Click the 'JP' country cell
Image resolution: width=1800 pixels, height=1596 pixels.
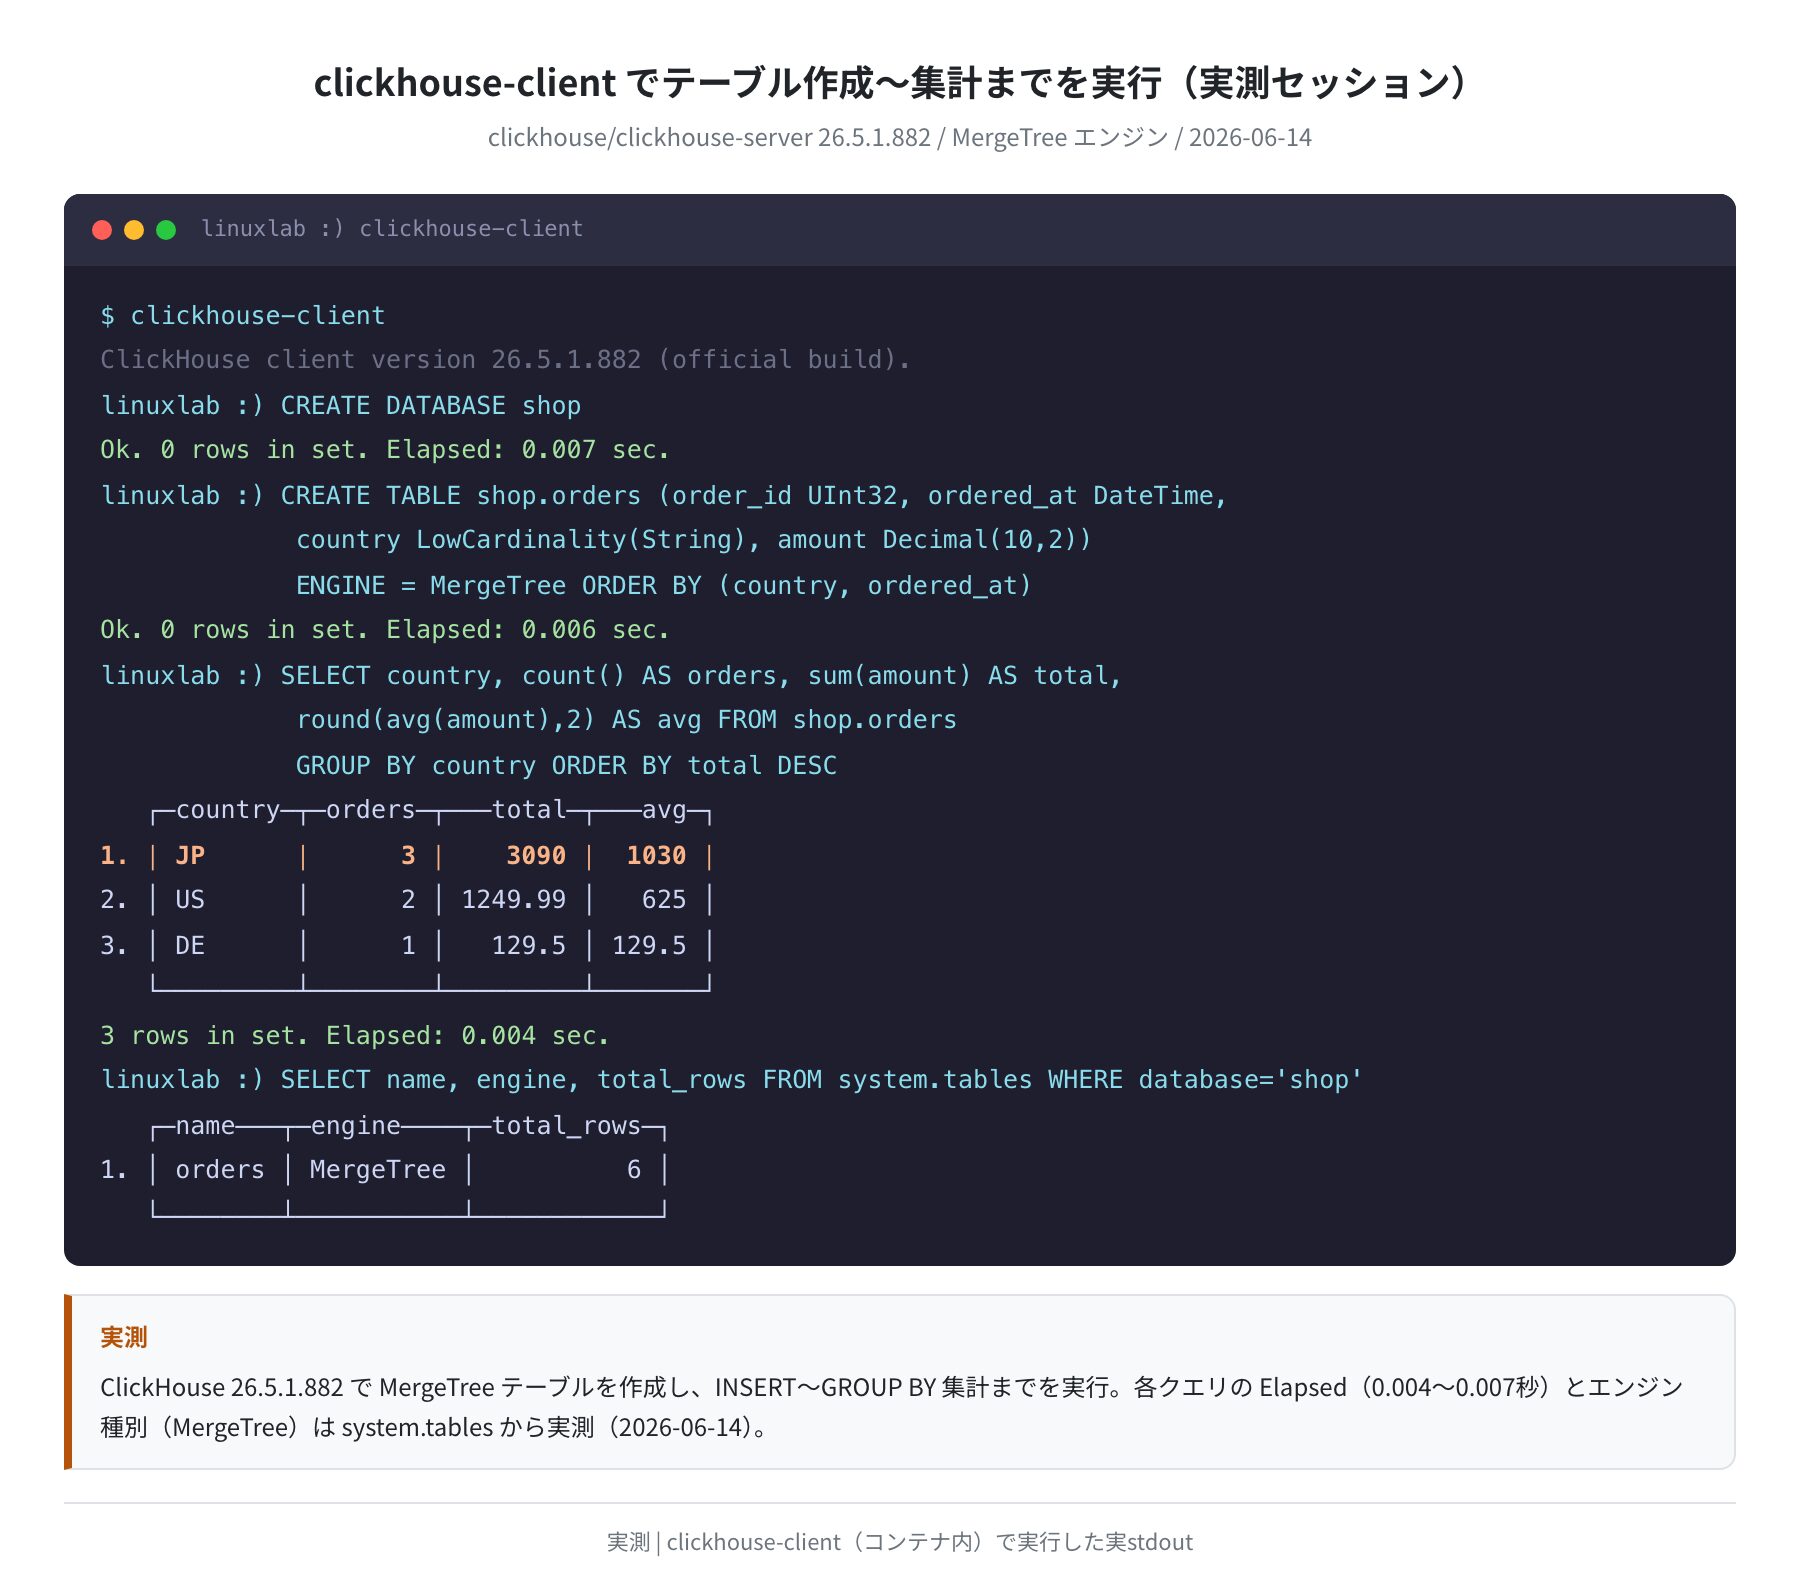click(x=190, y=856)
